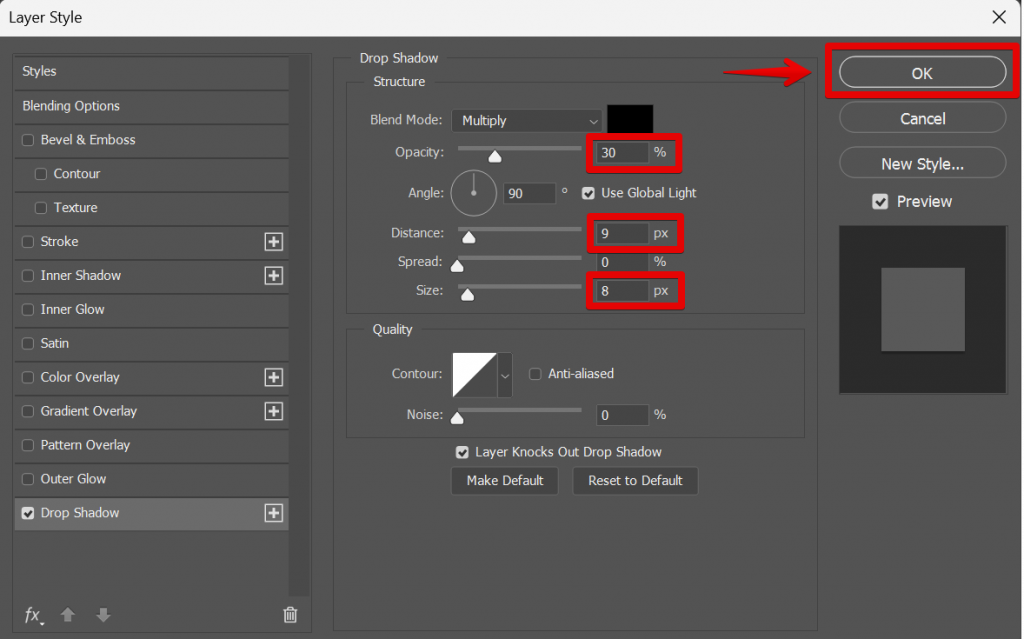Image resolution: width=1024 pixels, height=639 pixels.
Task: Click the up arrow to move effect up
Action: point(68,615)
